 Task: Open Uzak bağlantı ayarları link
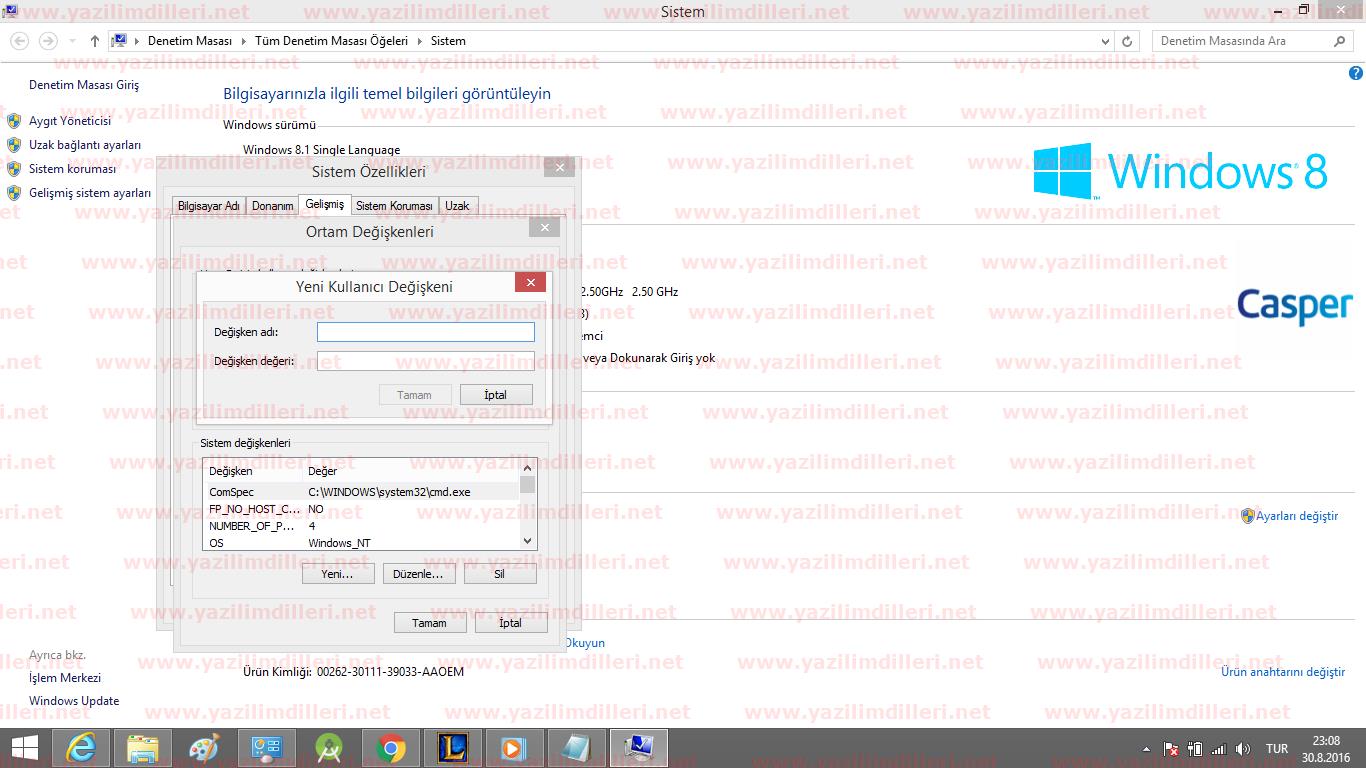click(85, 145)
